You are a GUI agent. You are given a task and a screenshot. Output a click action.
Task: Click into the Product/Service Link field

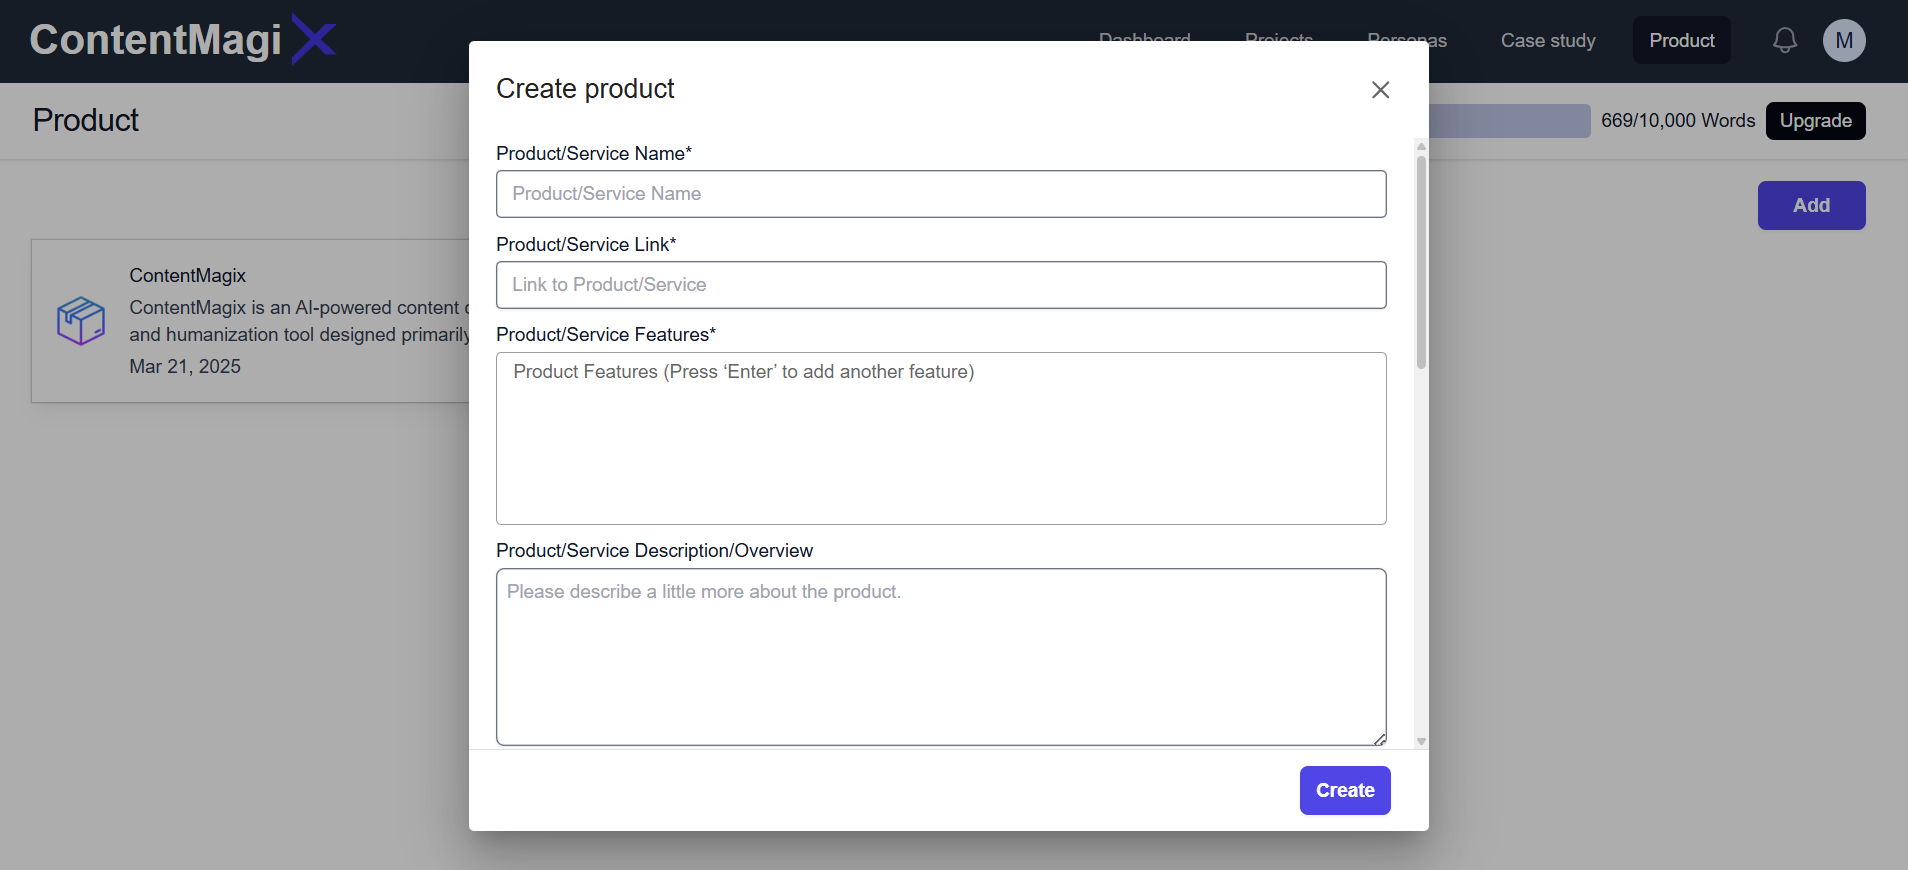click(x=940, y=285)
